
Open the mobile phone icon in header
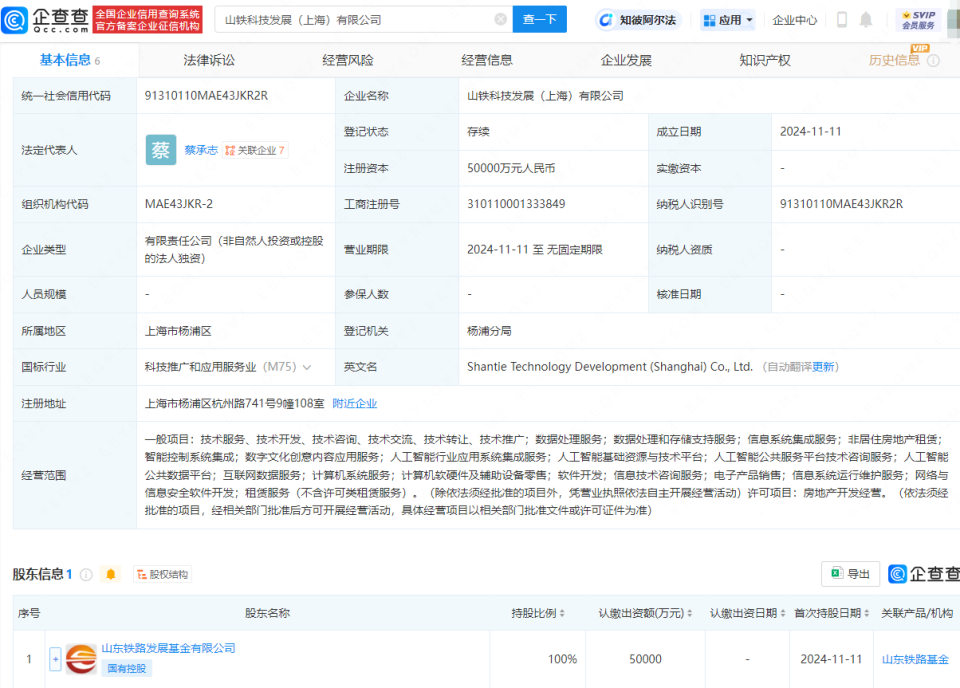842,20
